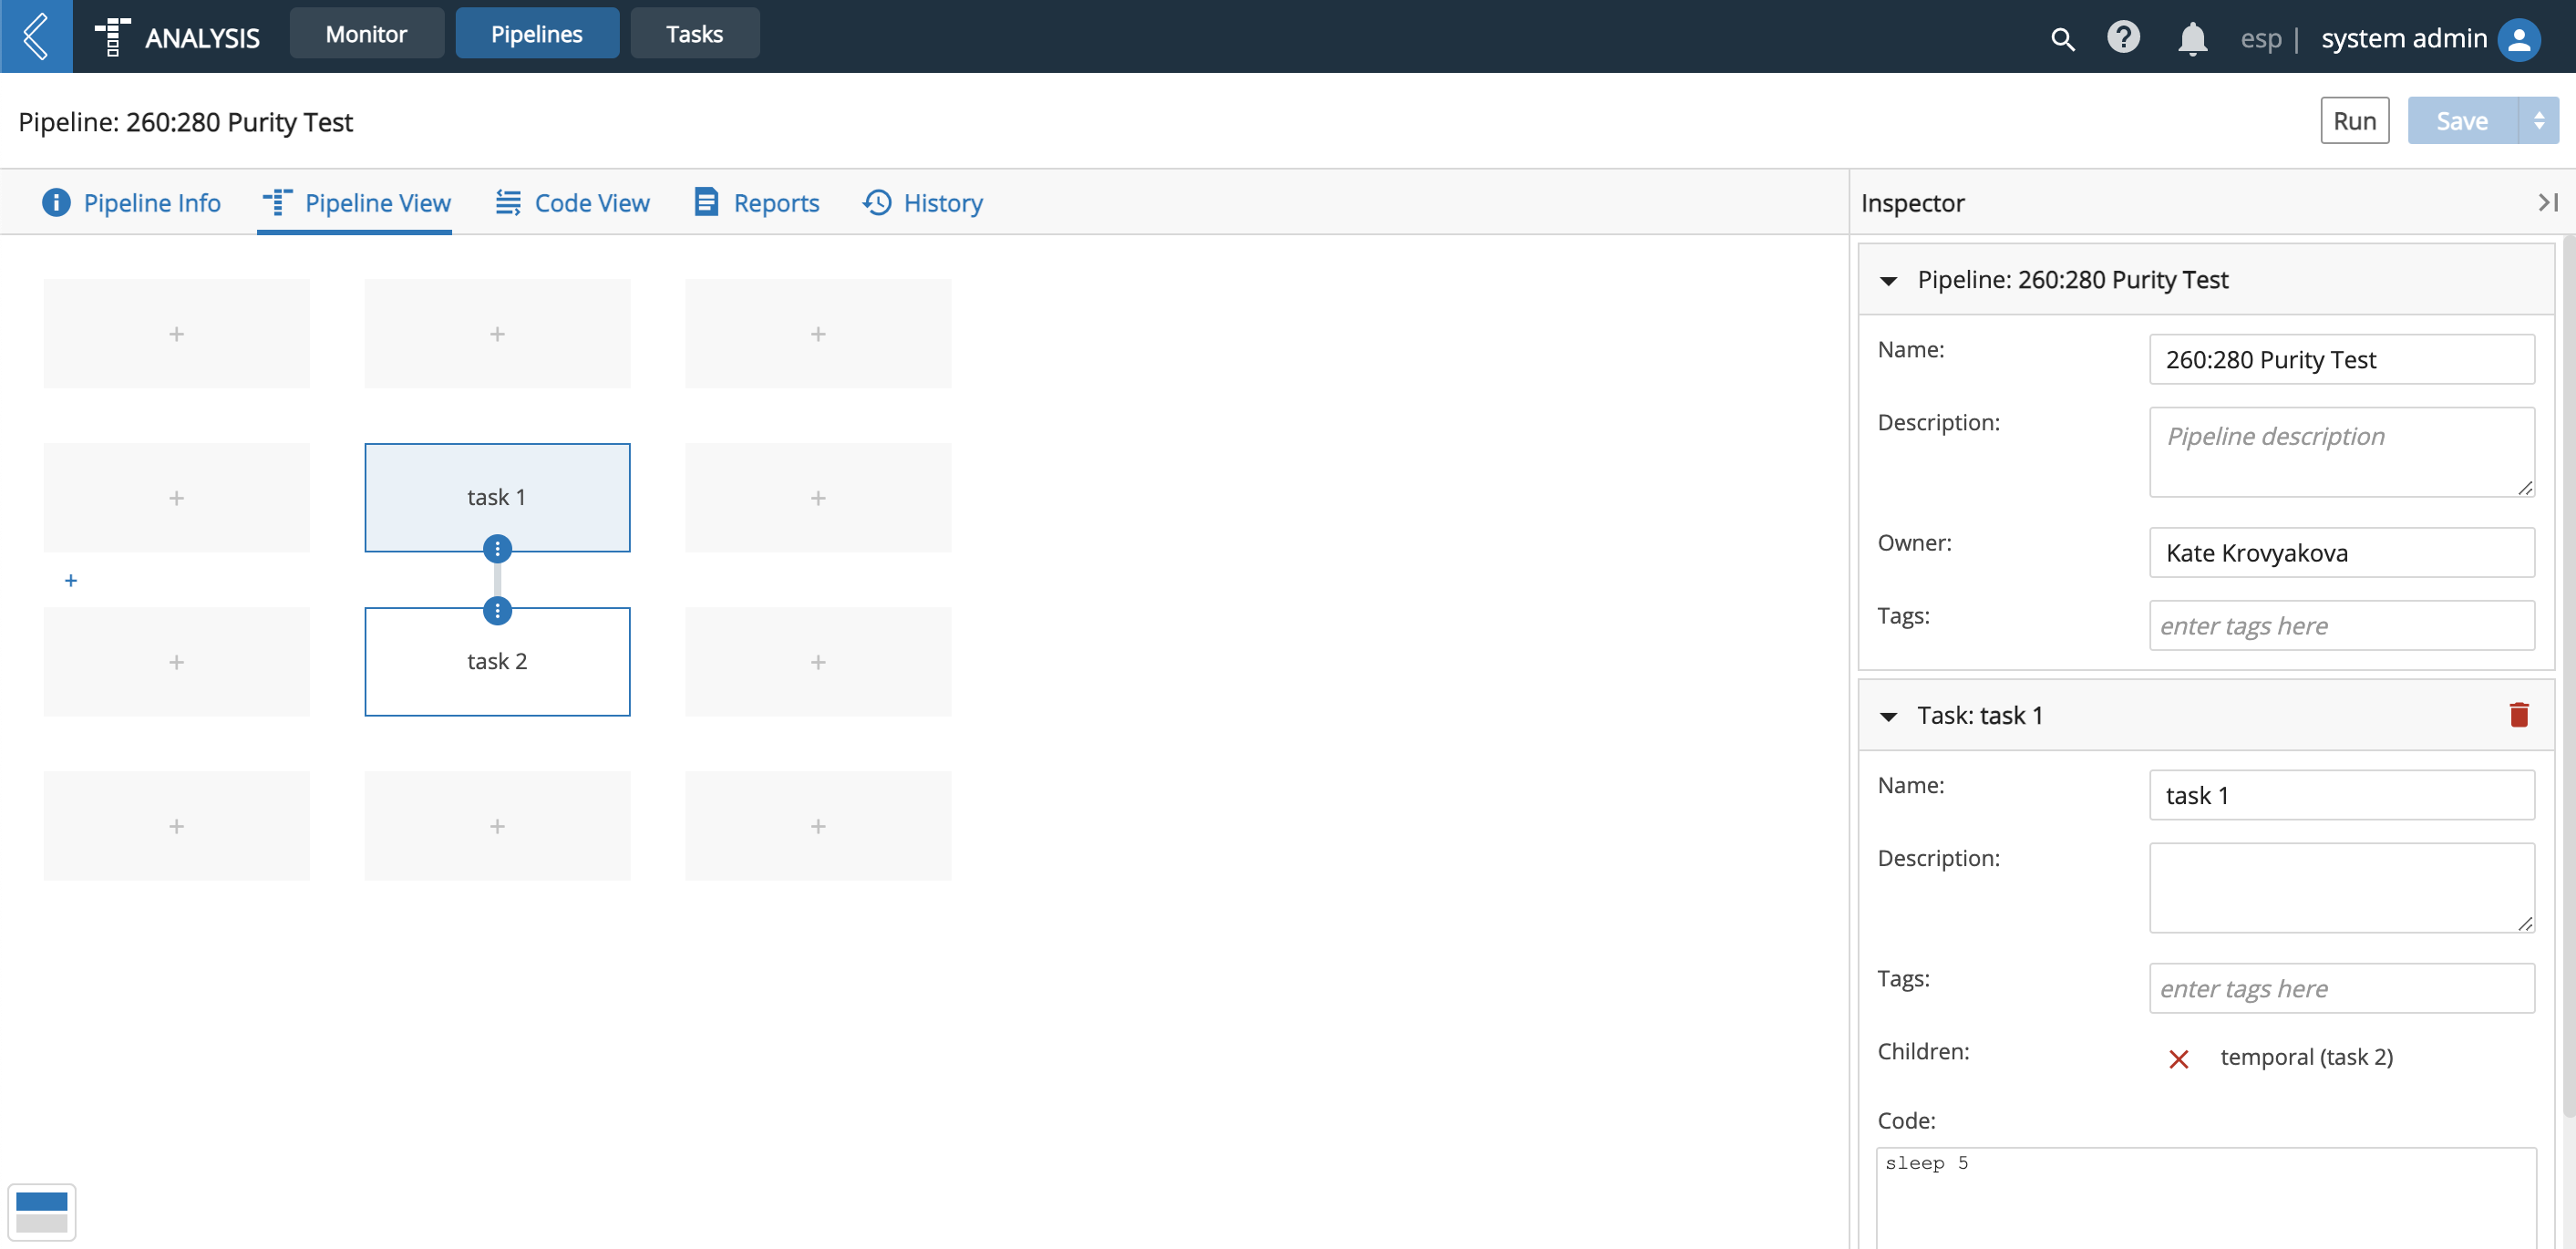
Task: Click task 1 node options button
Action: pos(496,549)
